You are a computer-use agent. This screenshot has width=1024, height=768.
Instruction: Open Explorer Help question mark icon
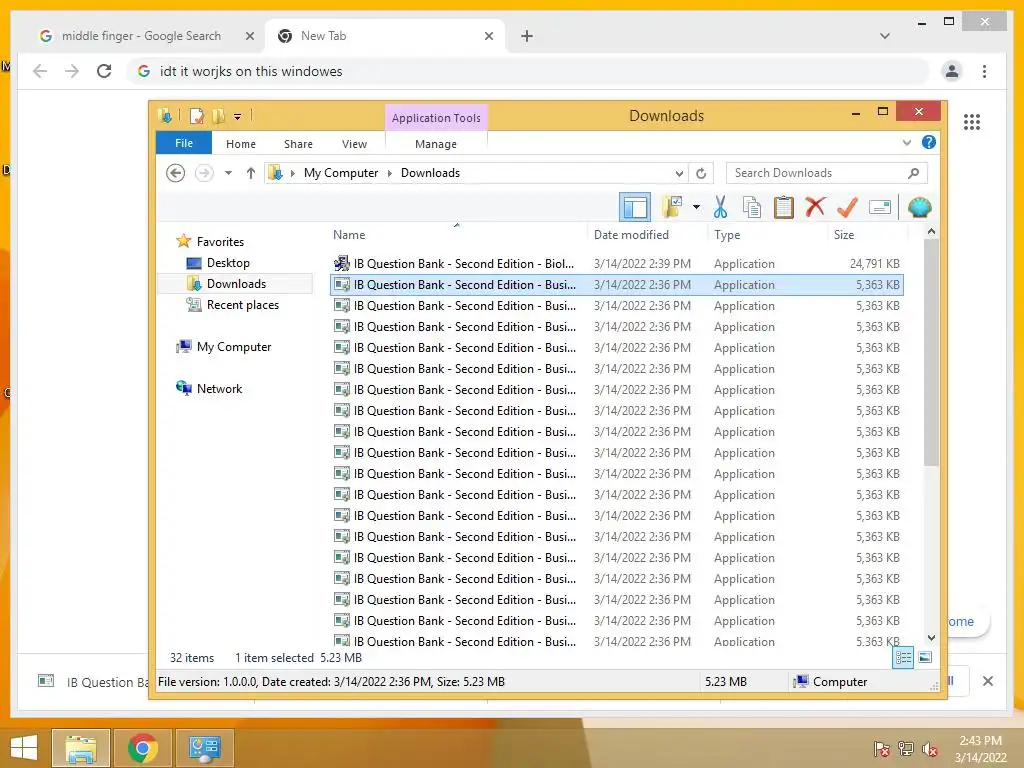pos(929,142)
